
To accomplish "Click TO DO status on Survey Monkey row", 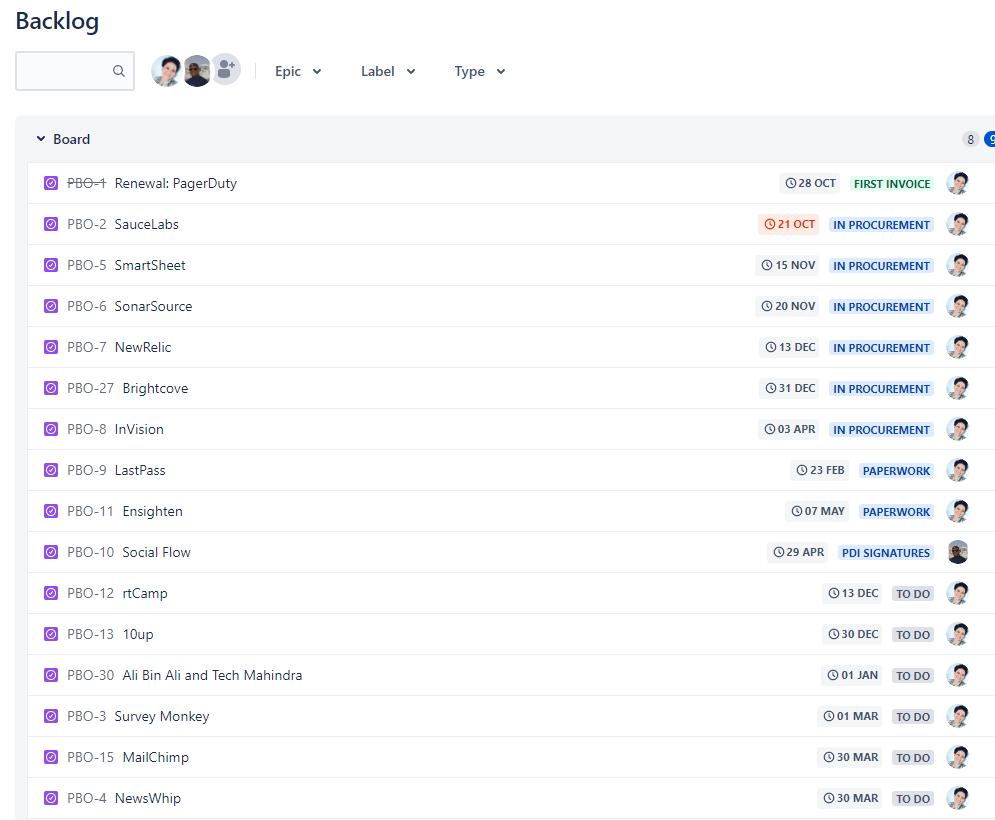I will 913,717.
